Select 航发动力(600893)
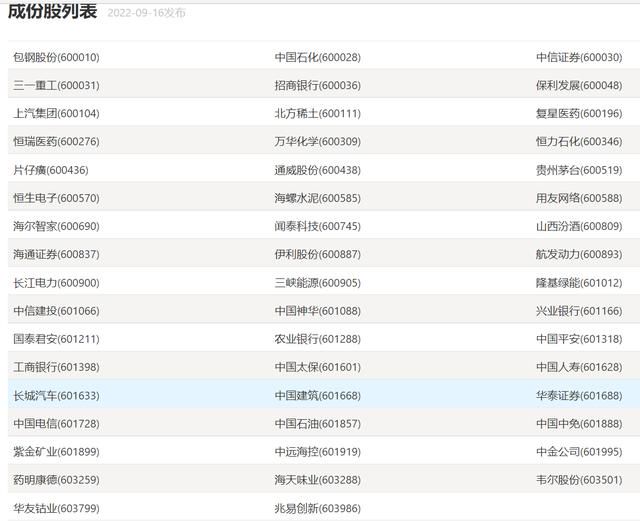Viewport: 640px width, 521px height. tap(579, 254)
